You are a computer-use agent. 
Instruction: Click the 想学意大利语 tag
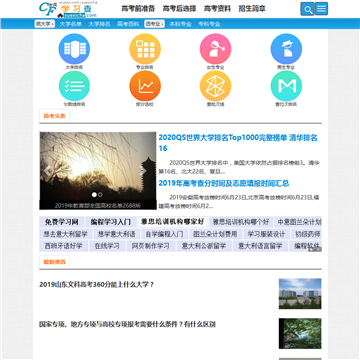[x=117, y=234]
